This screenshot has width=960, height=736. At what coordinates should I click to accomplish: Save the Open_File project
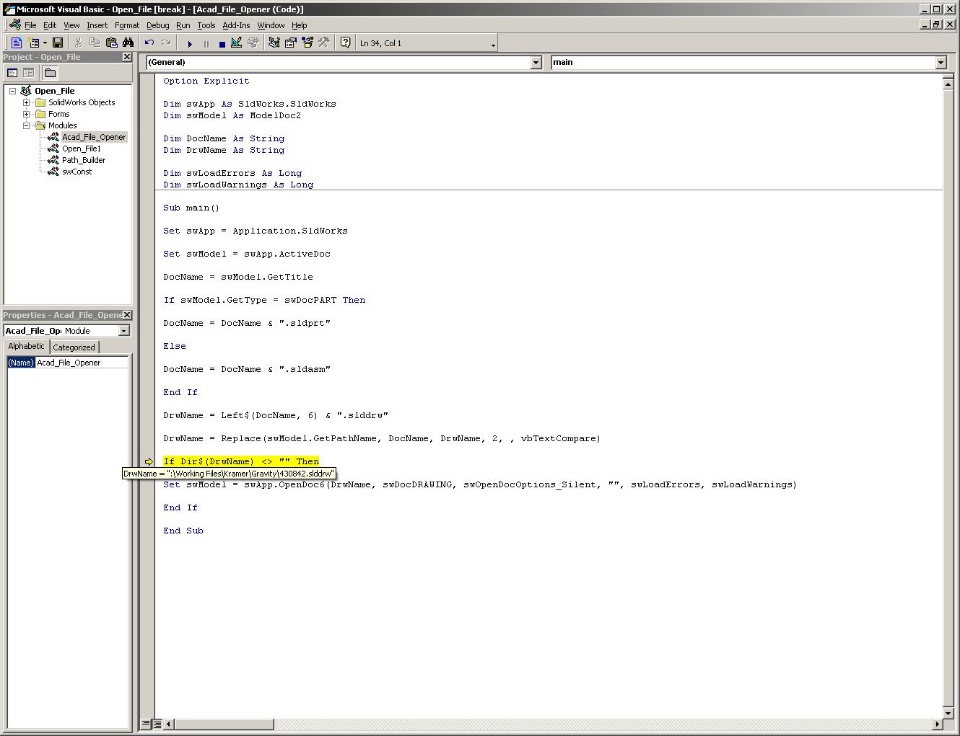point(58,43)
